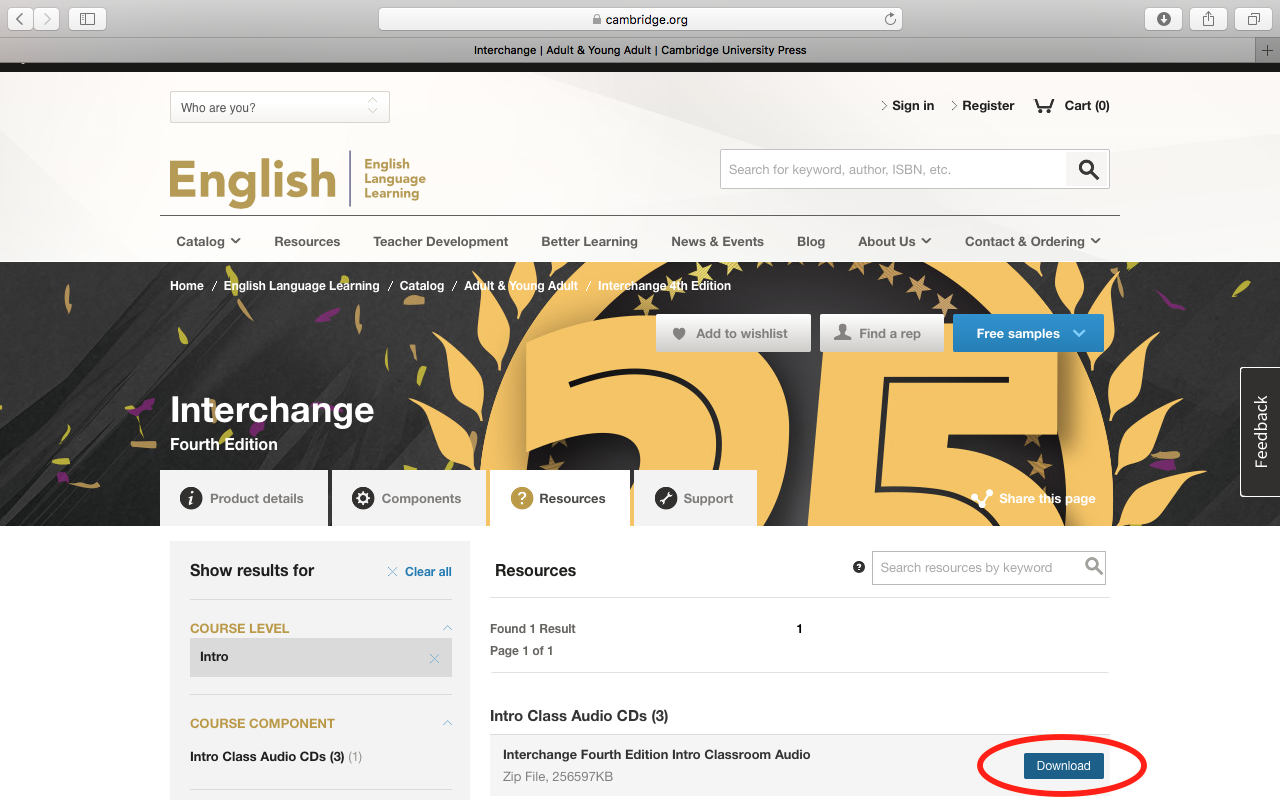1280x800 pixels.
Task: Open Interchange Fourth Edition Intro Classroom Audio
Action: [656, 755]
